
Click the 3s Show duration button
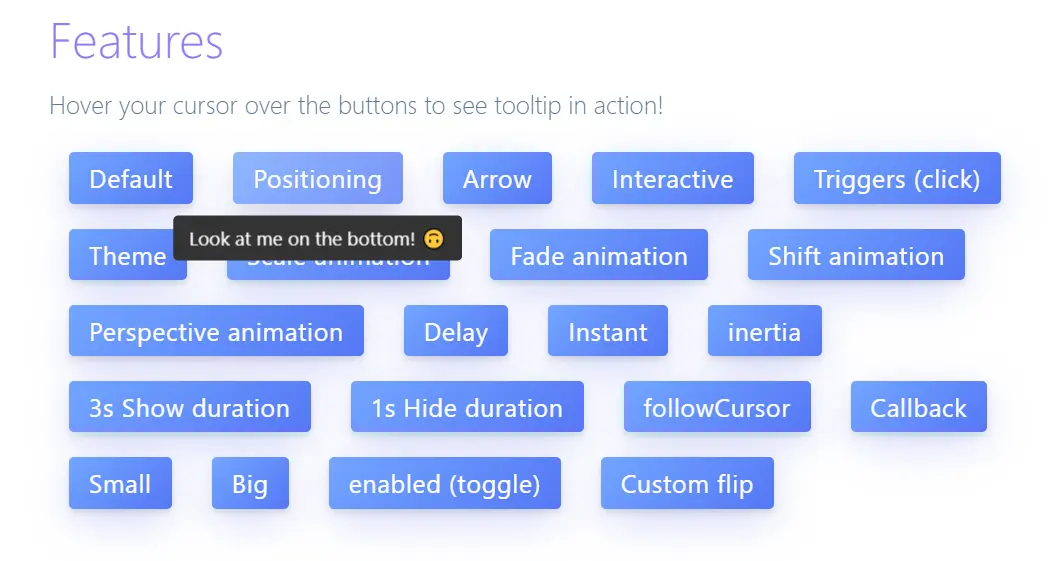point(190,407)
